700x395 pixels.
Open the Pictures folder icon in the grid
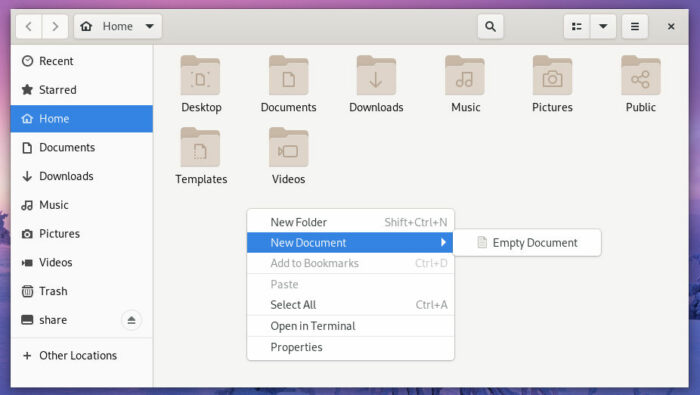[552, 84]
